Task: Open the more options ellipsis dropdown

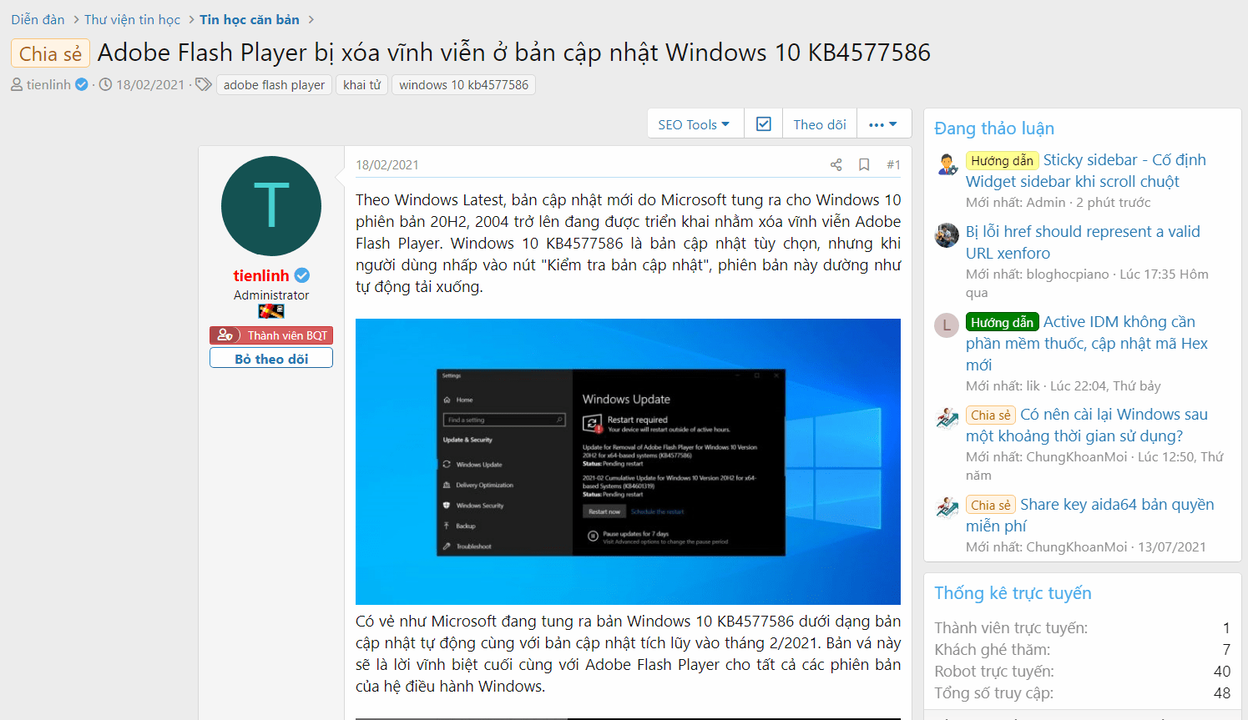Action: tap(883, 124)
